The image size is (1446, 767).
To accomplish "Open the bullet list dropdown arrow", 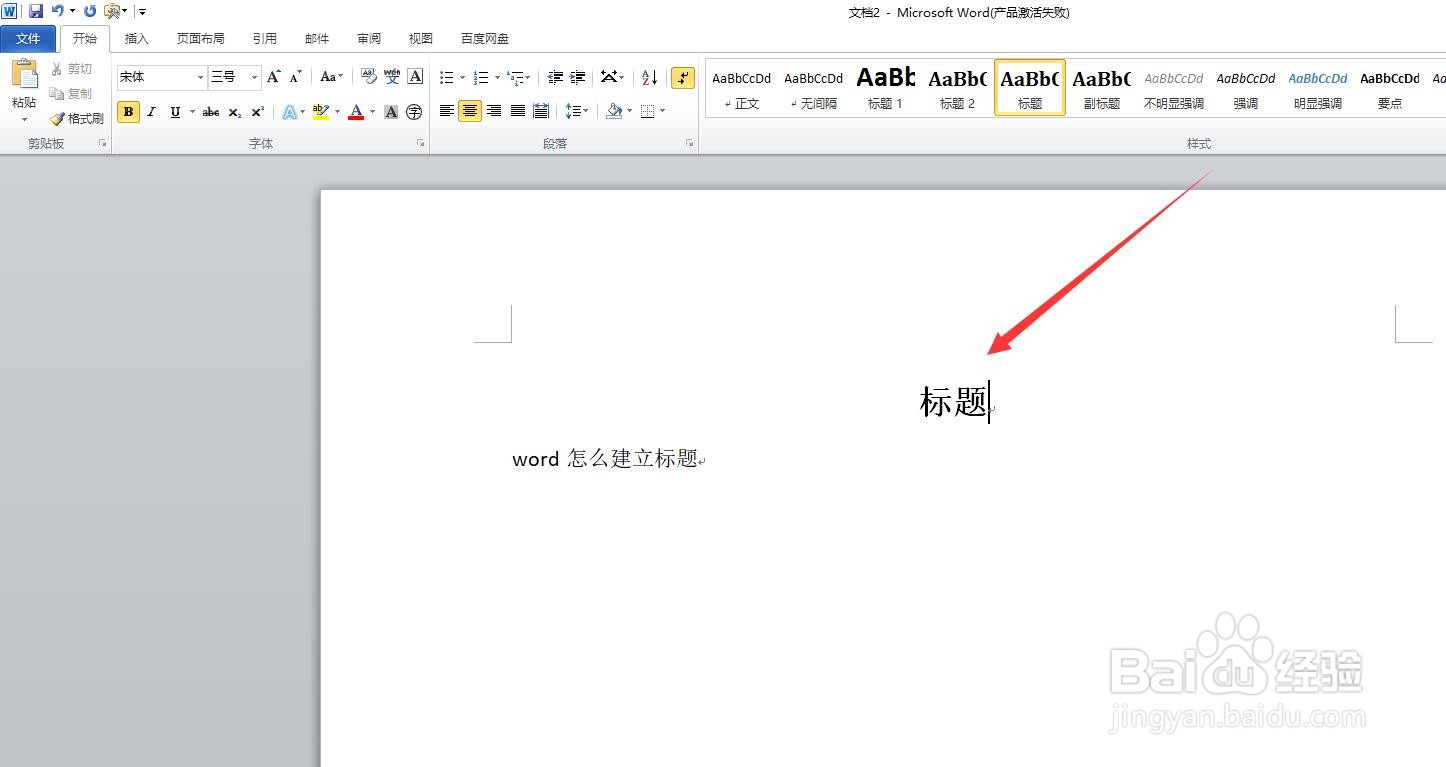I will (x=460, y=77).
